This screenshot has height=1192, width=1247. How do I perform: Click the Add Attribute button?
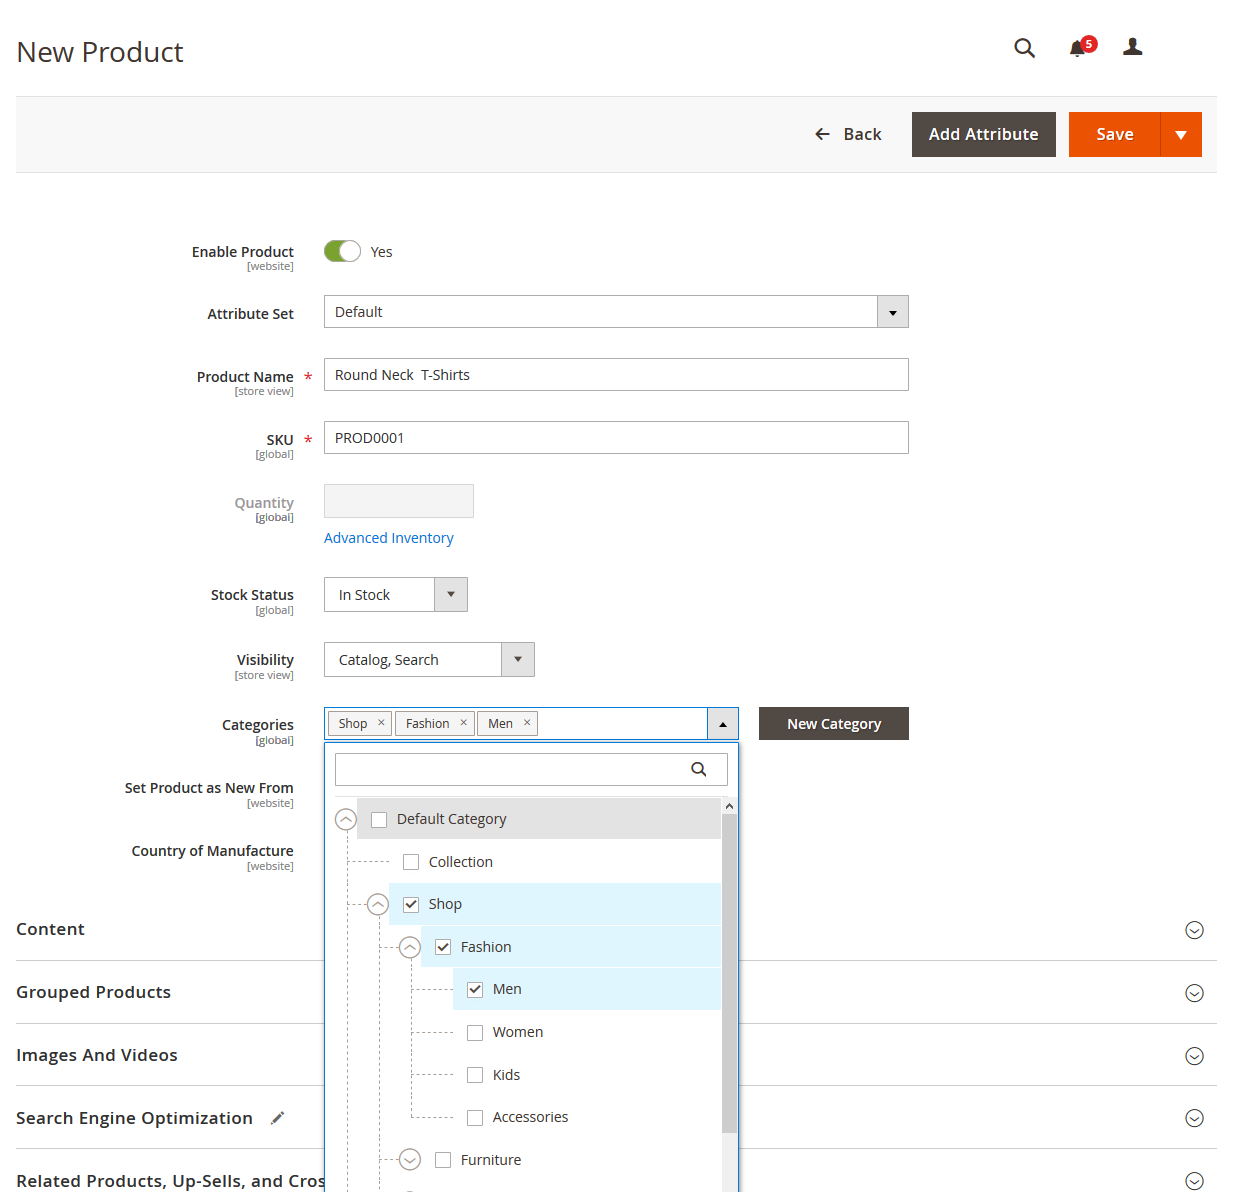pyautogui.click(x=984, y=134)
